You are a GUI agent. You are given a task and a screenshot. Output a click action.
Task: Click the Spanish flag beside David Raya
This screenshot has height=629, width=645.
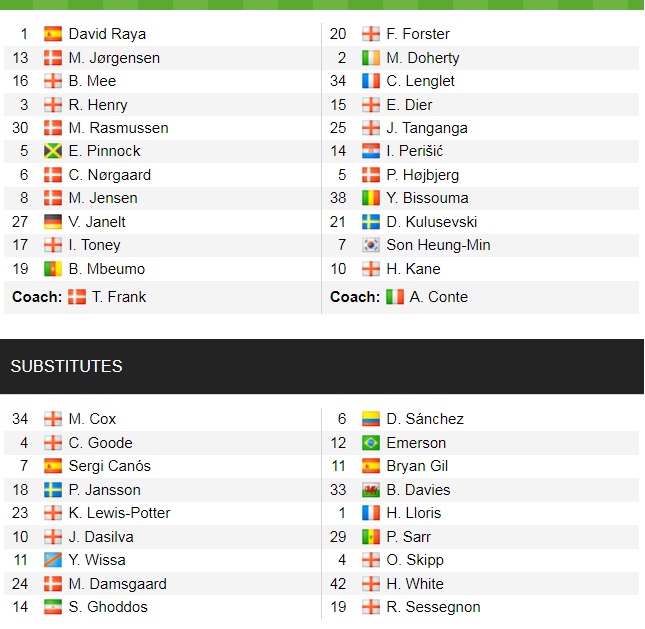coord(53,34)
